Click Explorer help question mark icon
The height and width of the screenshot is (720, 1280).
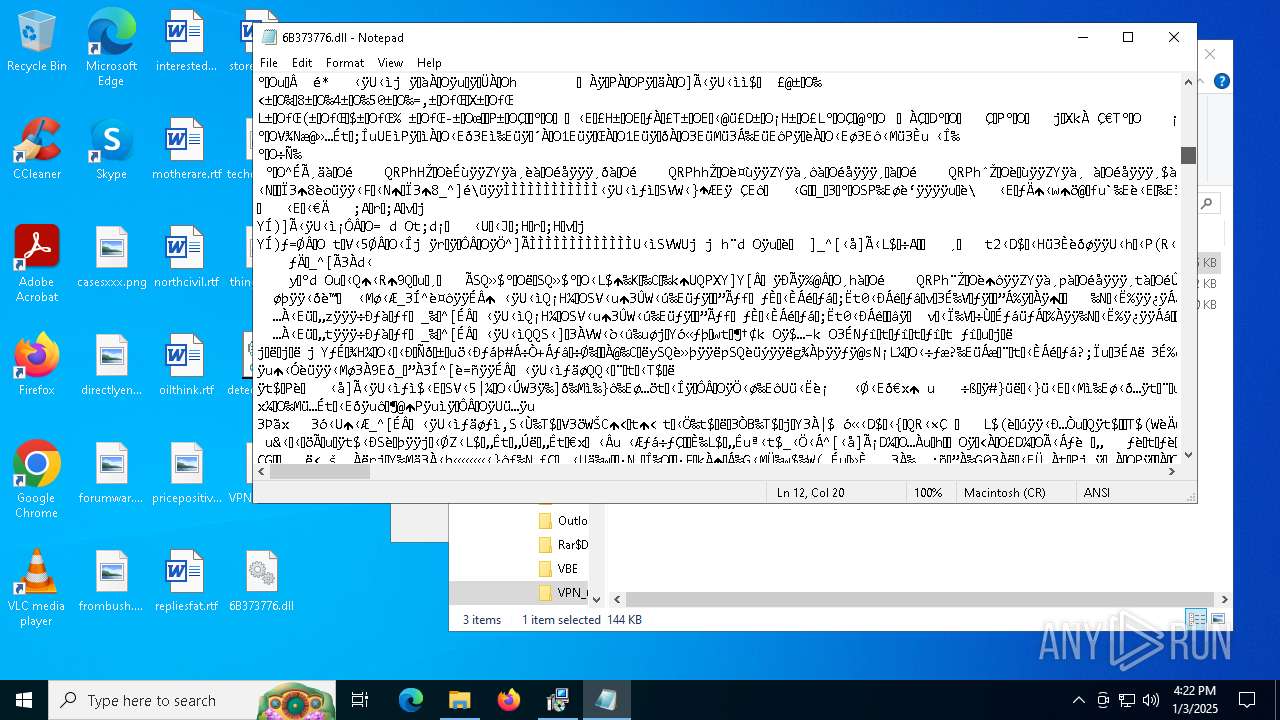coord(1221,81)
